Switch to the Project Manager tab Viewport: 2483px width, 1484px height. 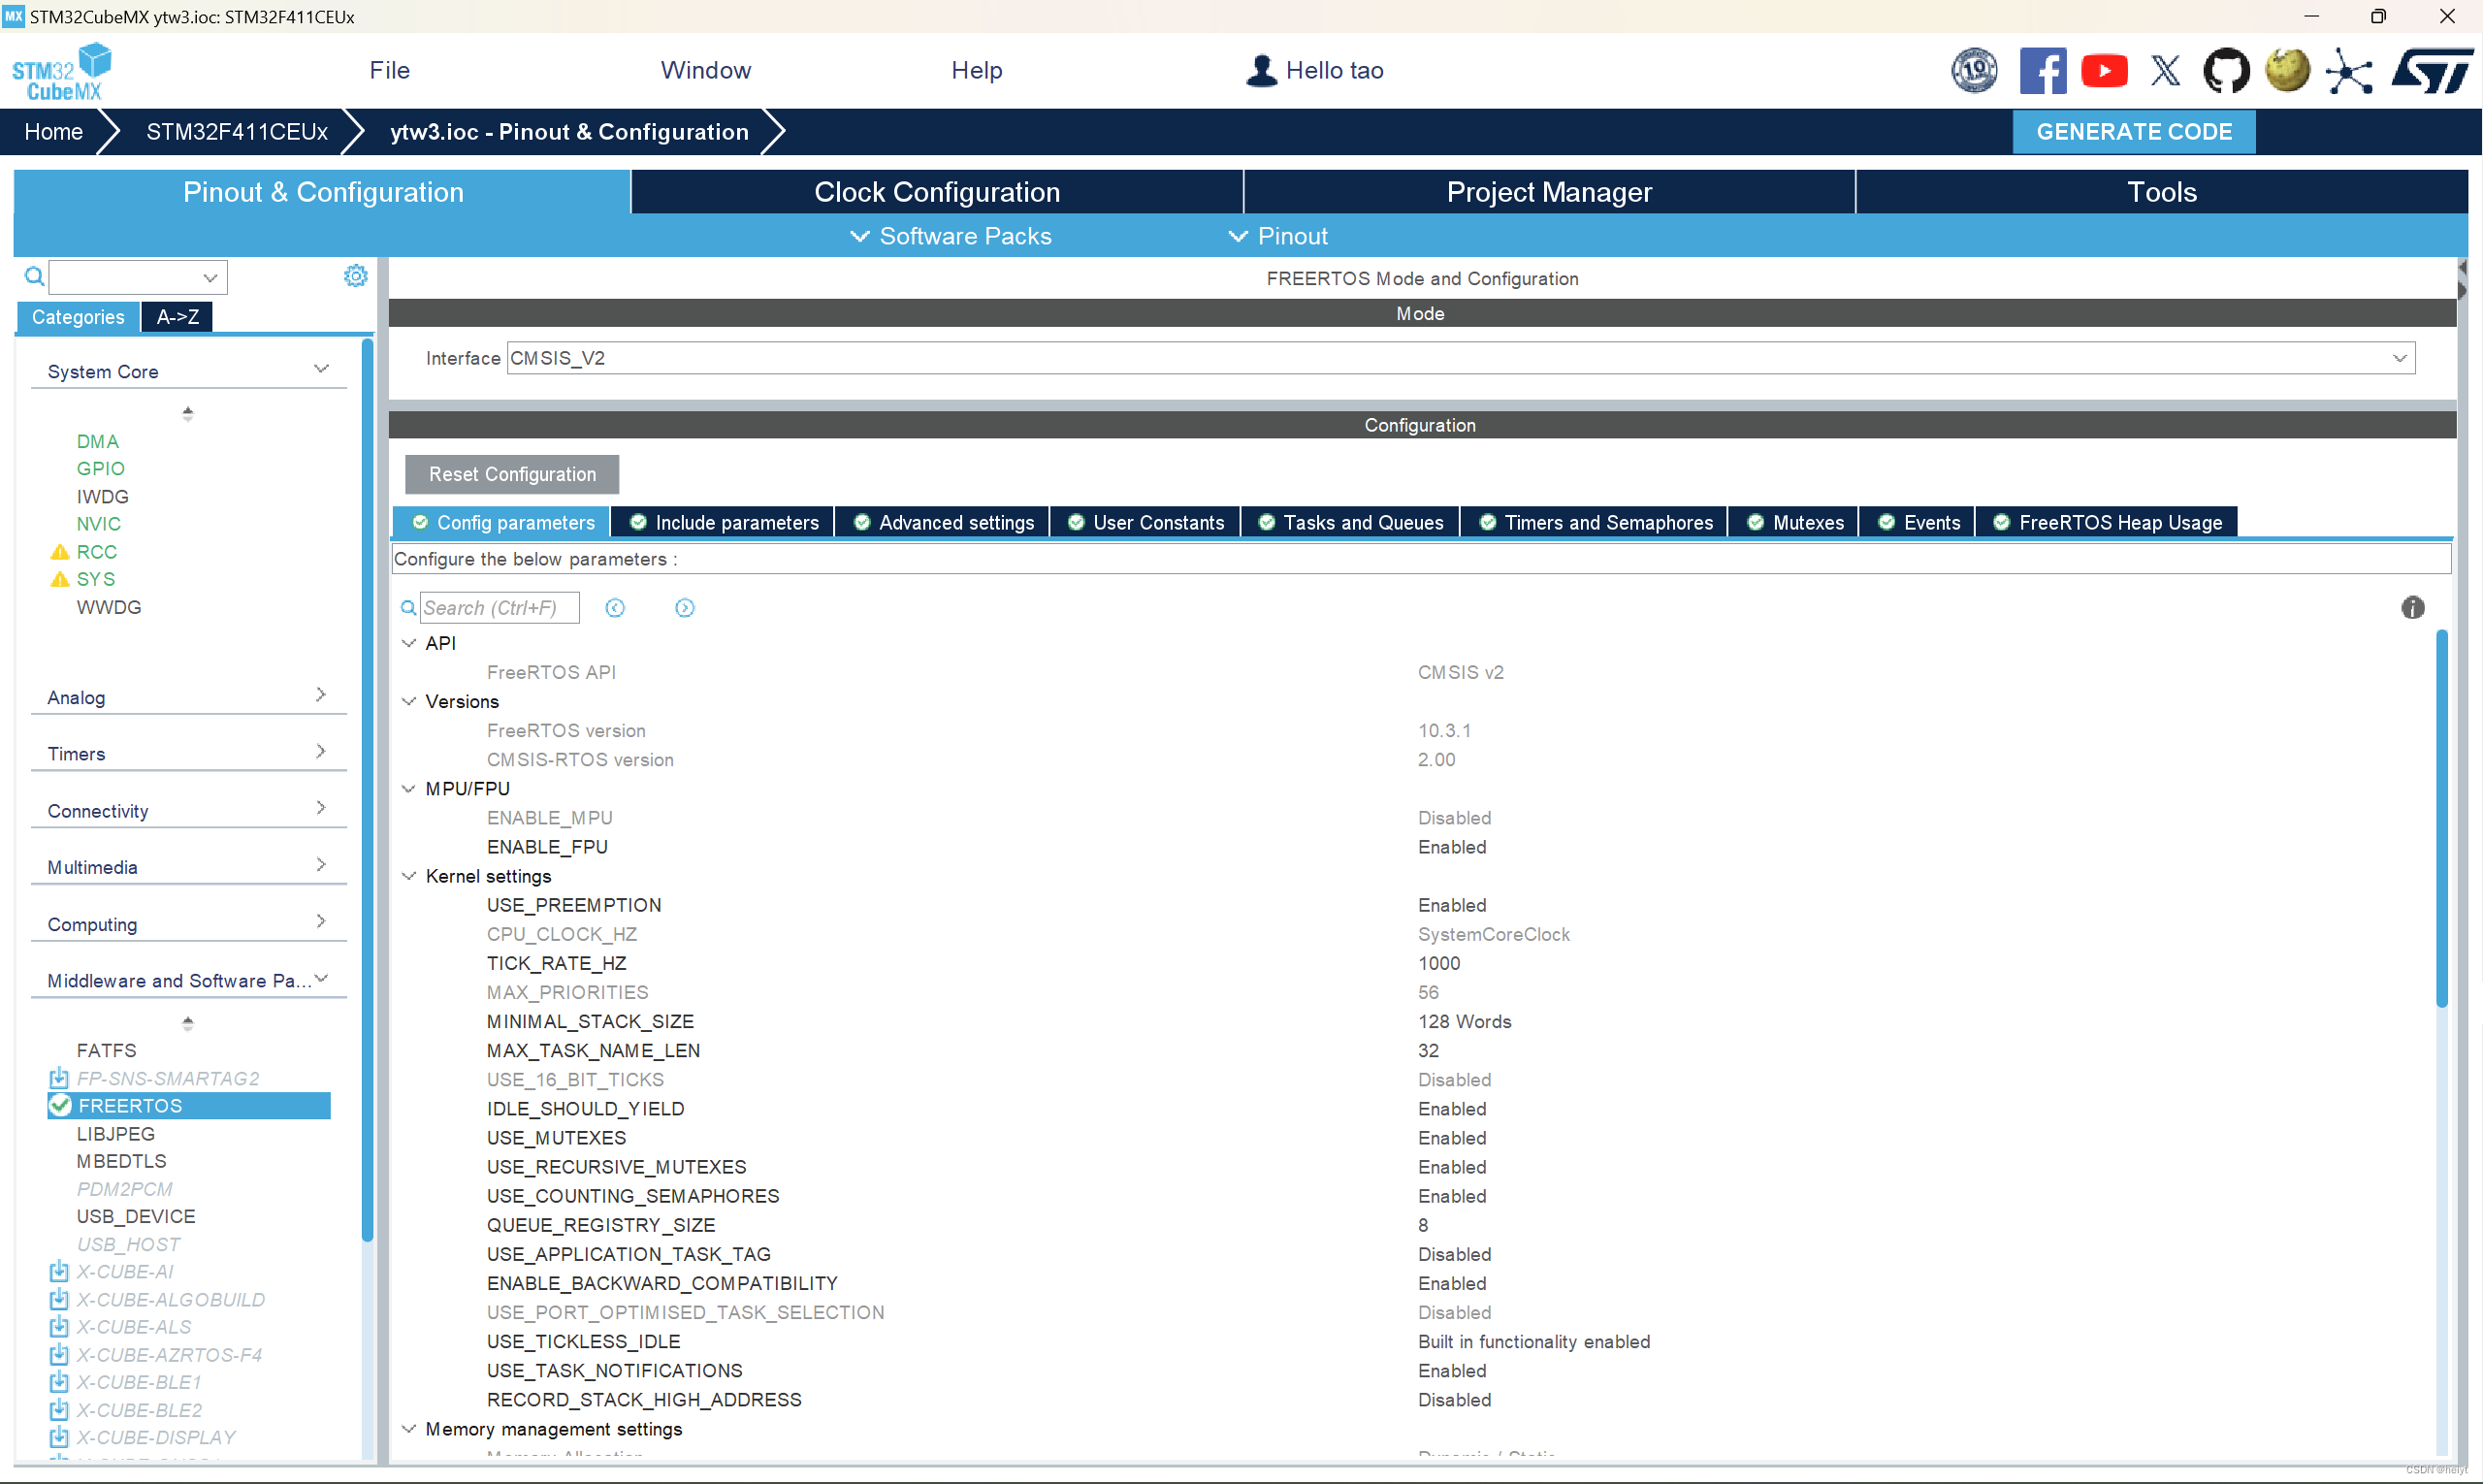1549,192
